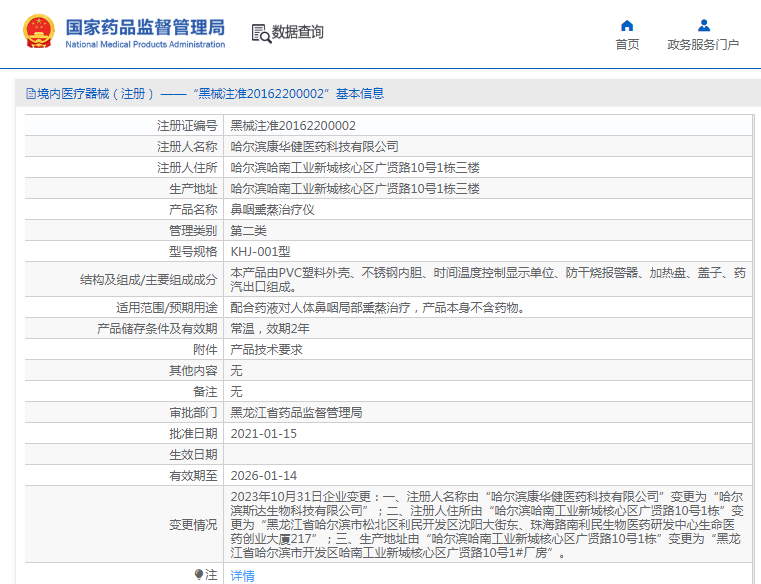Click the 附件 label
Screen dimensions: 761x584
tap(205, 350)
